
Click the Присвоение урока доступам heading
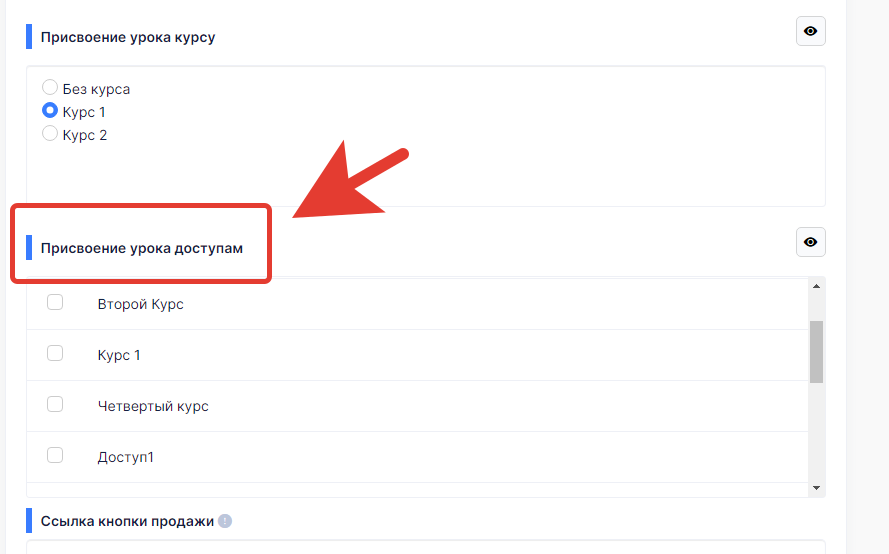click(142, 248)
